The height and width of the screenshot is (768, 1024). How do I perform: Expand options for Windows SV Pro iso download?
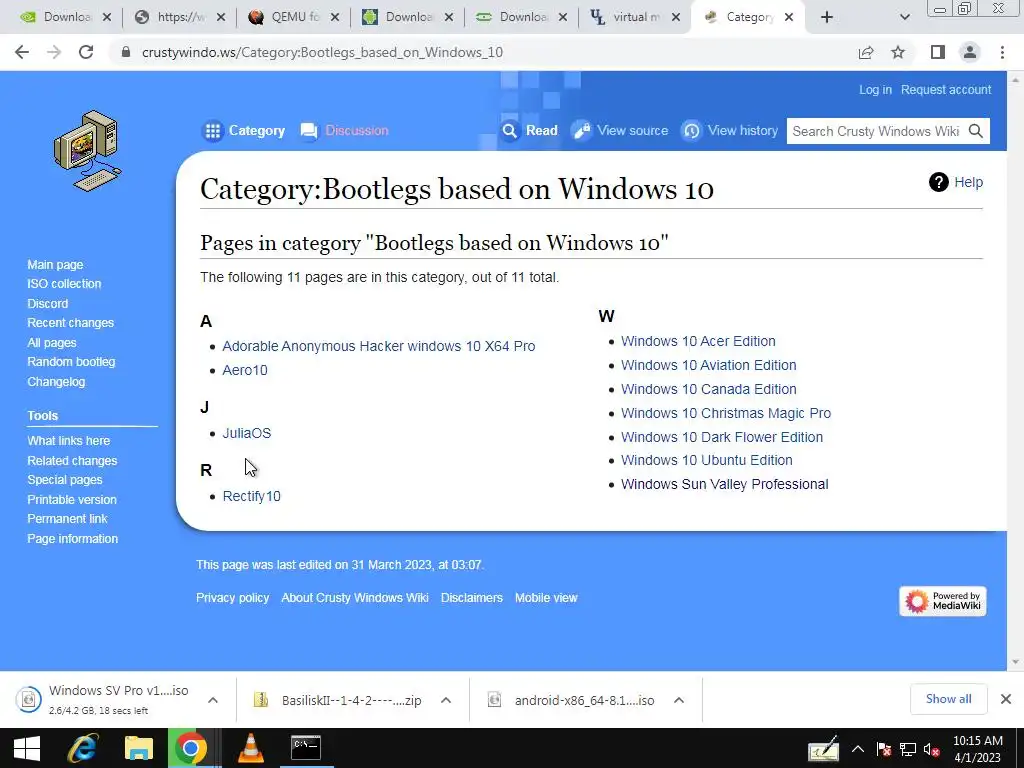coord(213,700)
